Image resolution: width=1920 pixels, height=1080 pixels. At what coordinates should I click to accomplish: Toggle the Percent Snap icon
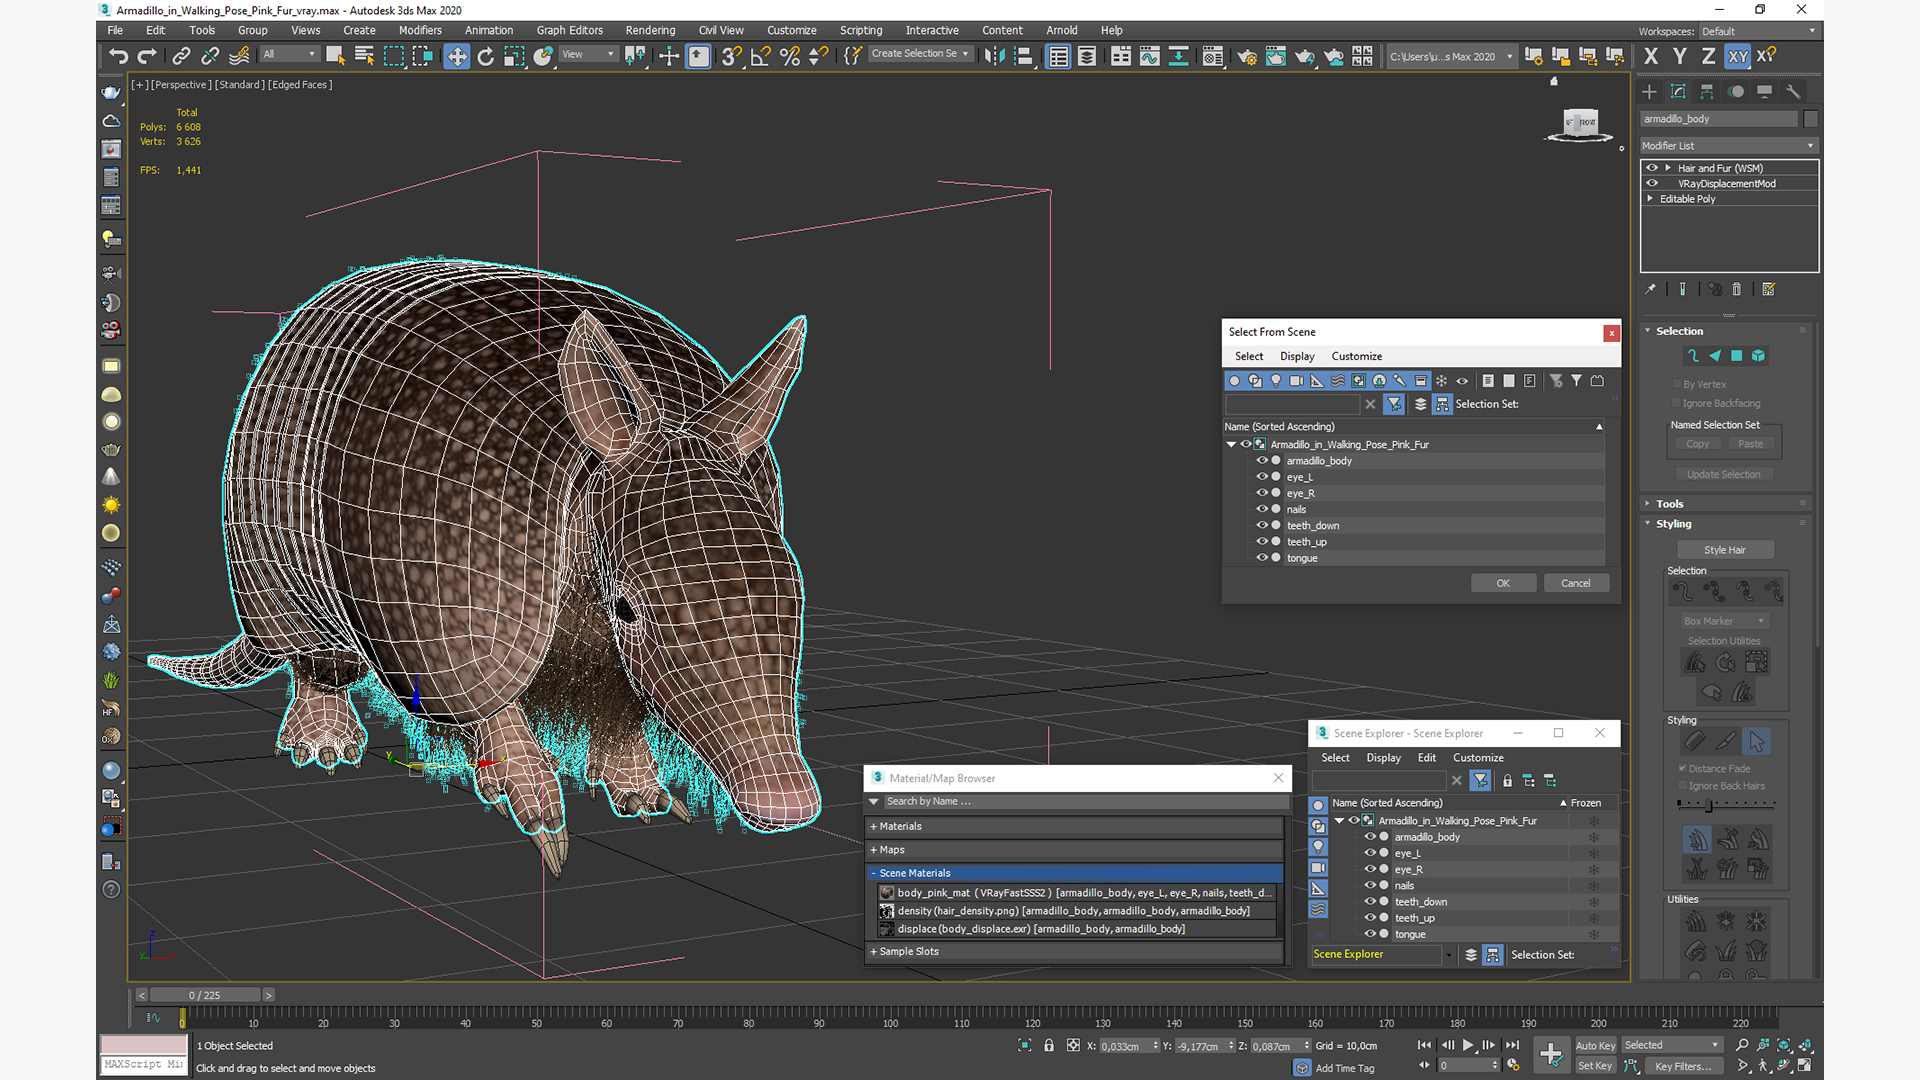point(789,56)
